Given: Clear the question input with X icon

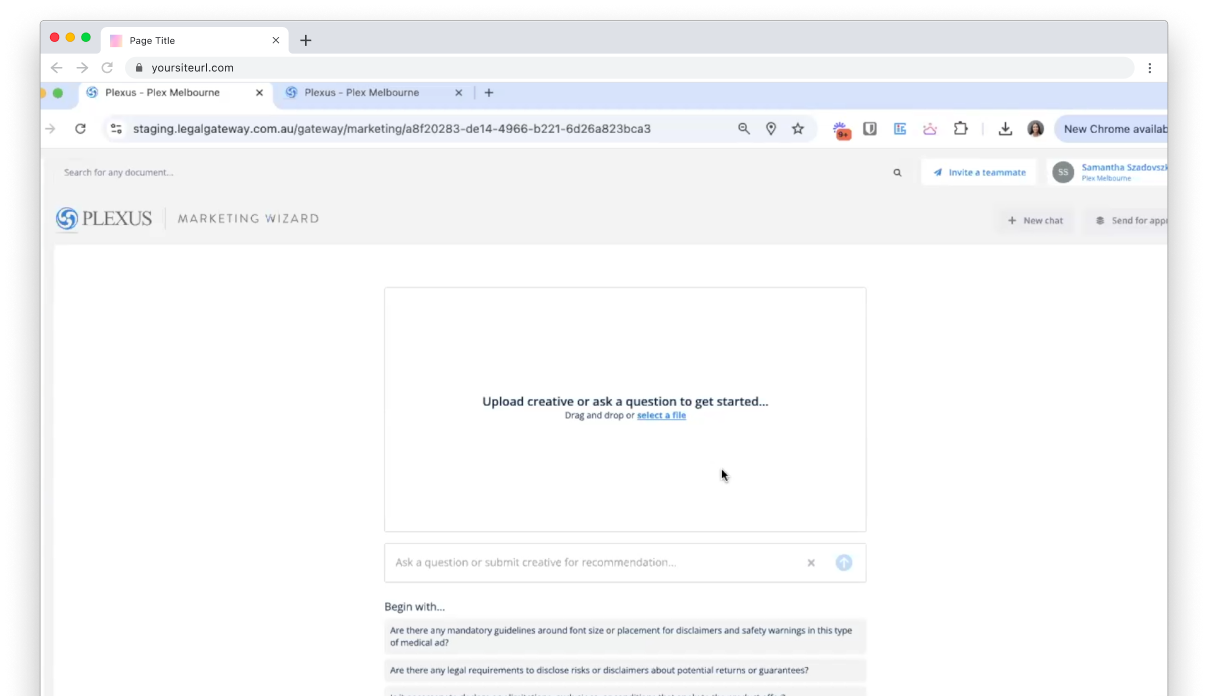Looking at the screenshot, I should click(811, 563).
